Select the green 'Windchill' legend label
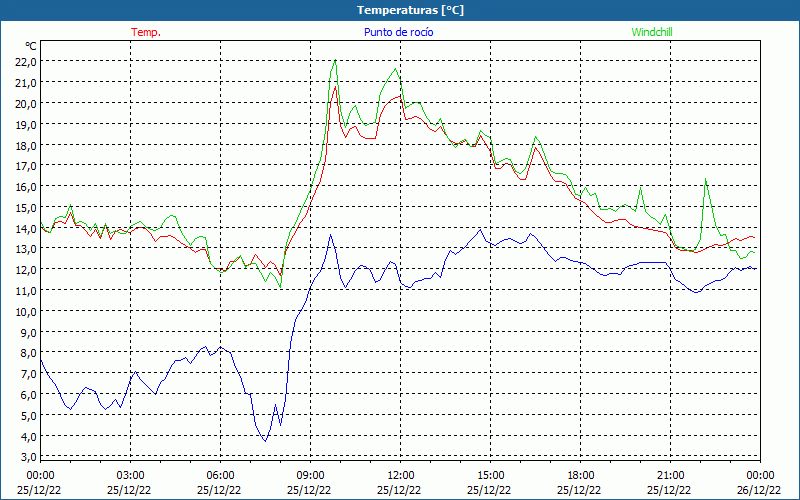Viewport: 800px width, 500px height. click(x=652, y=32)
